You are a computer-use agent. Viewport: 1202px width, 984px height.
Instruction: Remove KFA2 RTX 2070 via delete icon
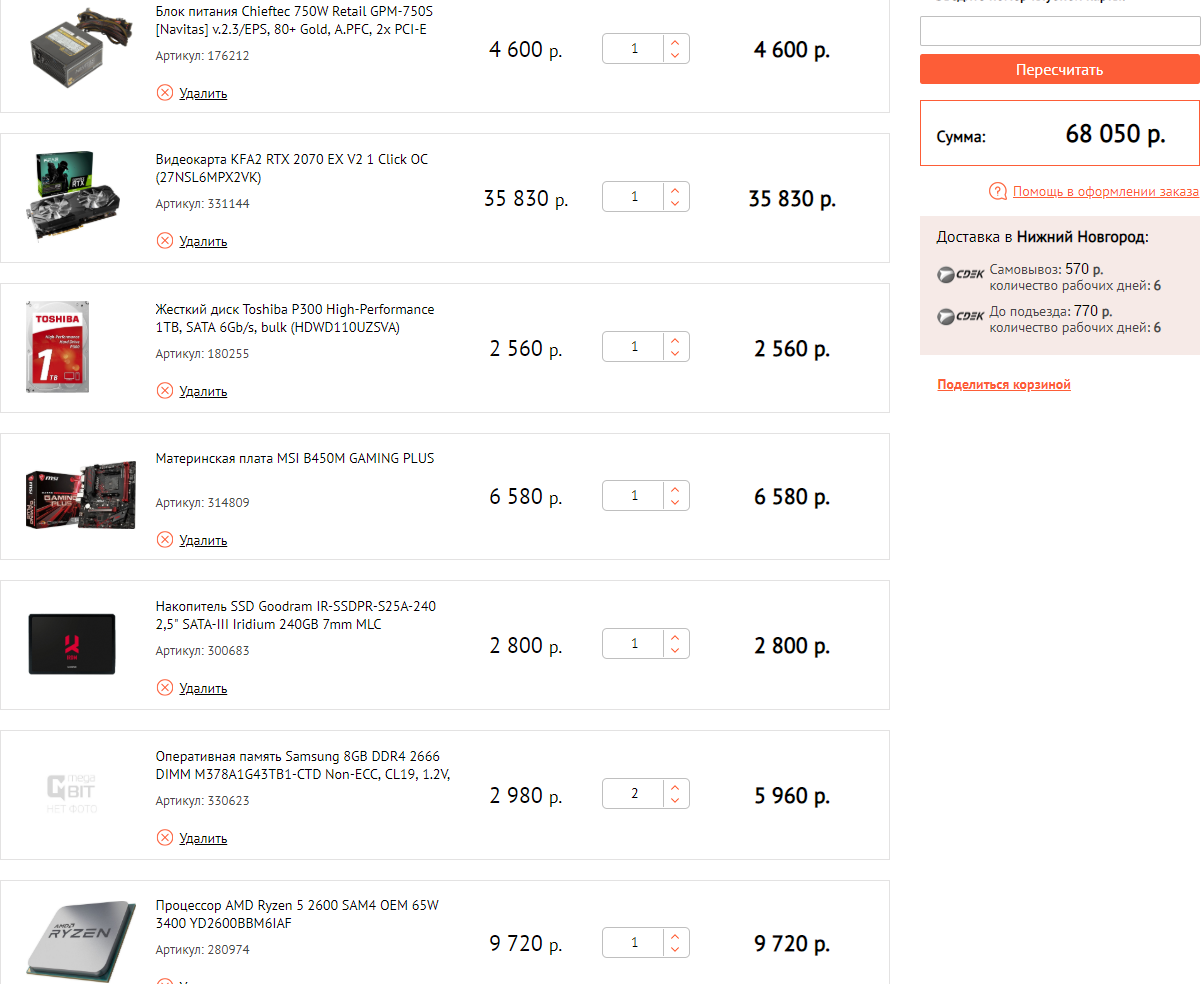point(165,241)
